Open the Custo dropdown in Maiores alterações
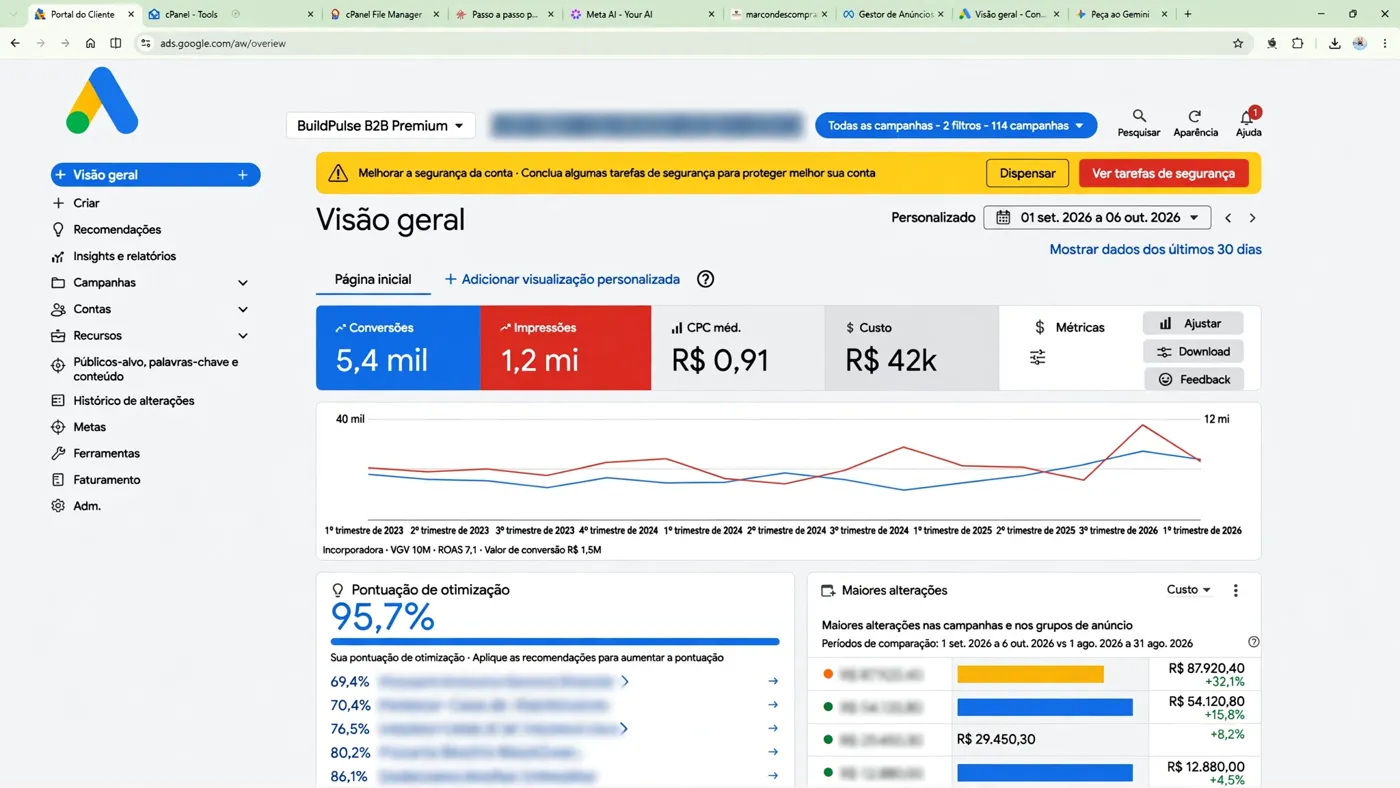 1188,590
